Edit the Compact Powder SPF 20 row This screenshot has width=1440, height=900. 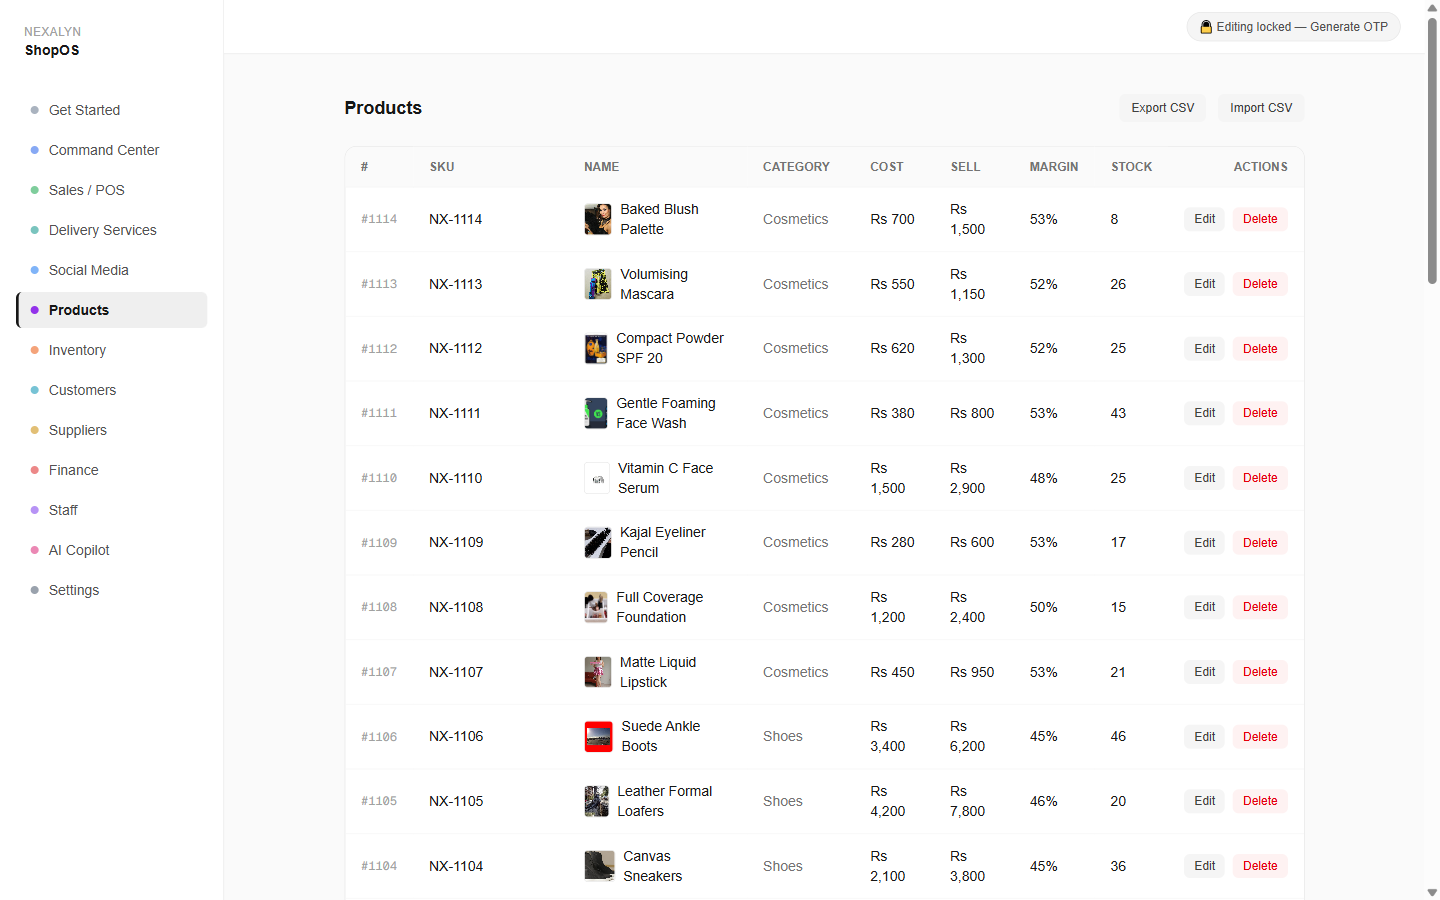point(1205,349)
